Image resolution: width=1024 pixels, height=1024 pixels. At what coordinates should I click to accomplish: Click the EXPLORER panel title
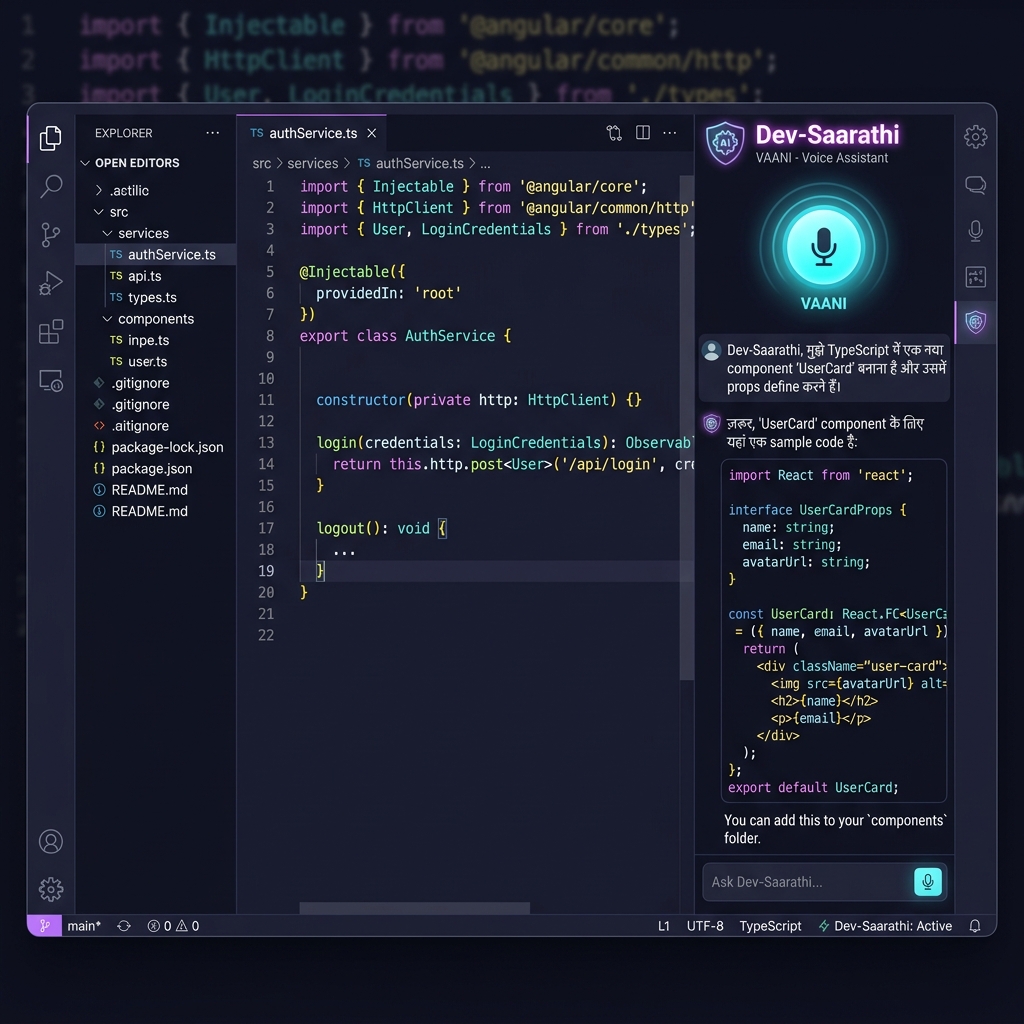[x=123, y=133]
